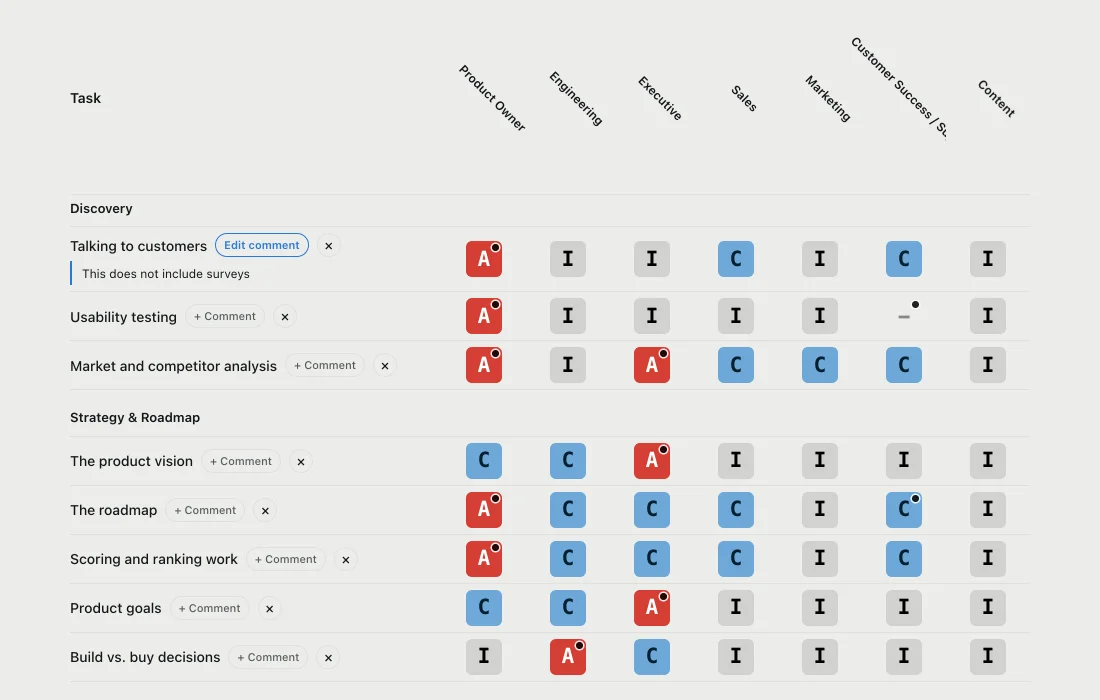Toggle Content cell for Market and competitor analysis

pyautogui.click(x=988, y=365)
